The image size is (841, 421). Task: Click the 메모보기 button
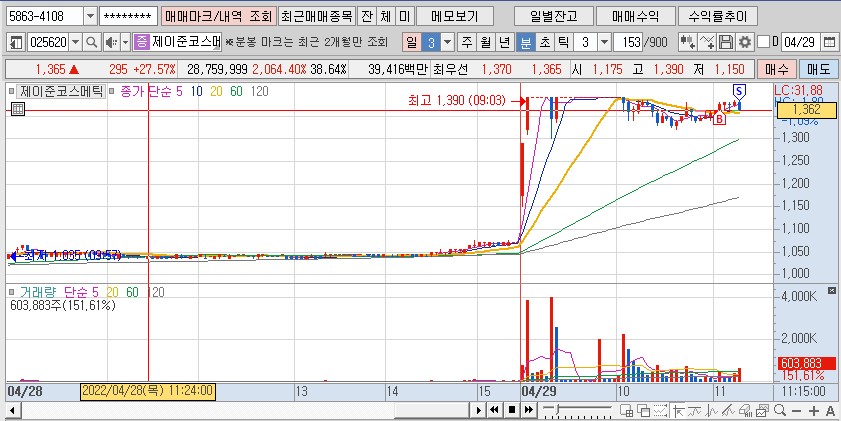(x=455, y=16)
